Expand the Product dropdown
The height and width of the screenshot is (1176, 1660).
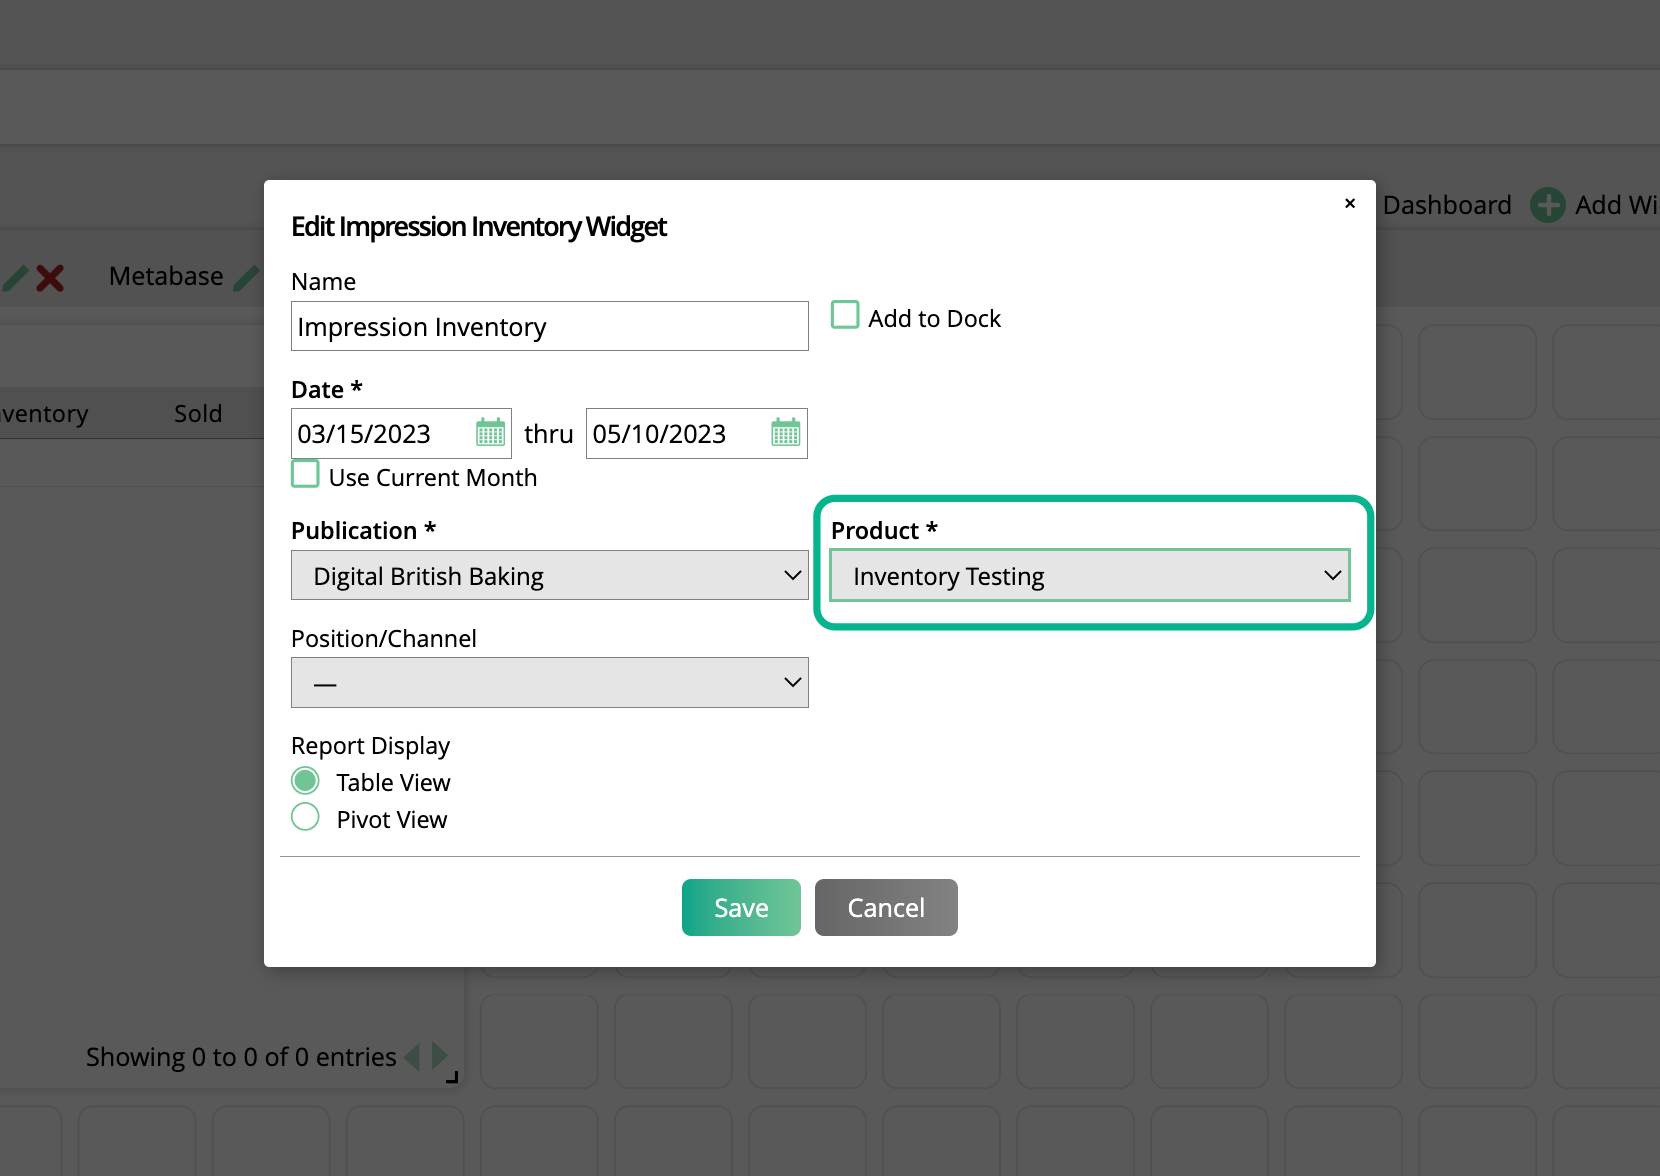(x=1089, y=576)
